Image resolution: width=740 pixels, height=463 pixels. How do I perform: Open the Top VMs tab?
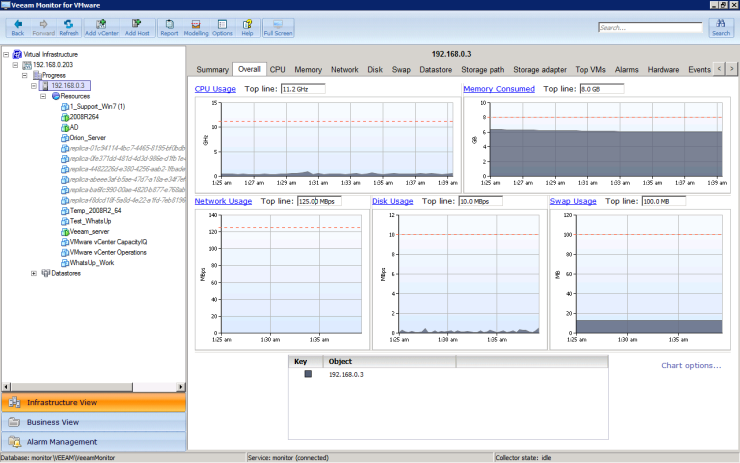click(590, 69)
